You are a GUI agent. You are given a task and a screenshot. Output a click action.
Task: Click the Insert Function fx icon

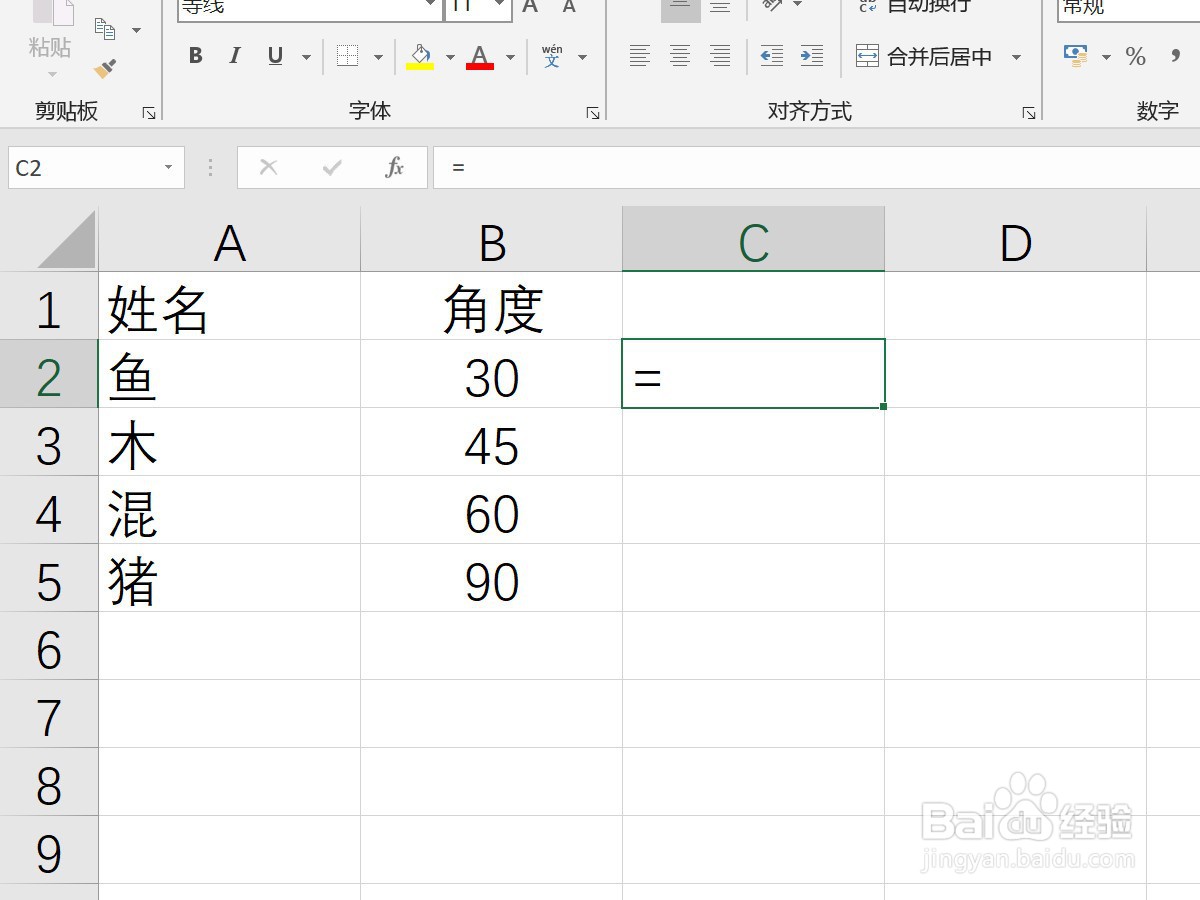tap(394, 167)
